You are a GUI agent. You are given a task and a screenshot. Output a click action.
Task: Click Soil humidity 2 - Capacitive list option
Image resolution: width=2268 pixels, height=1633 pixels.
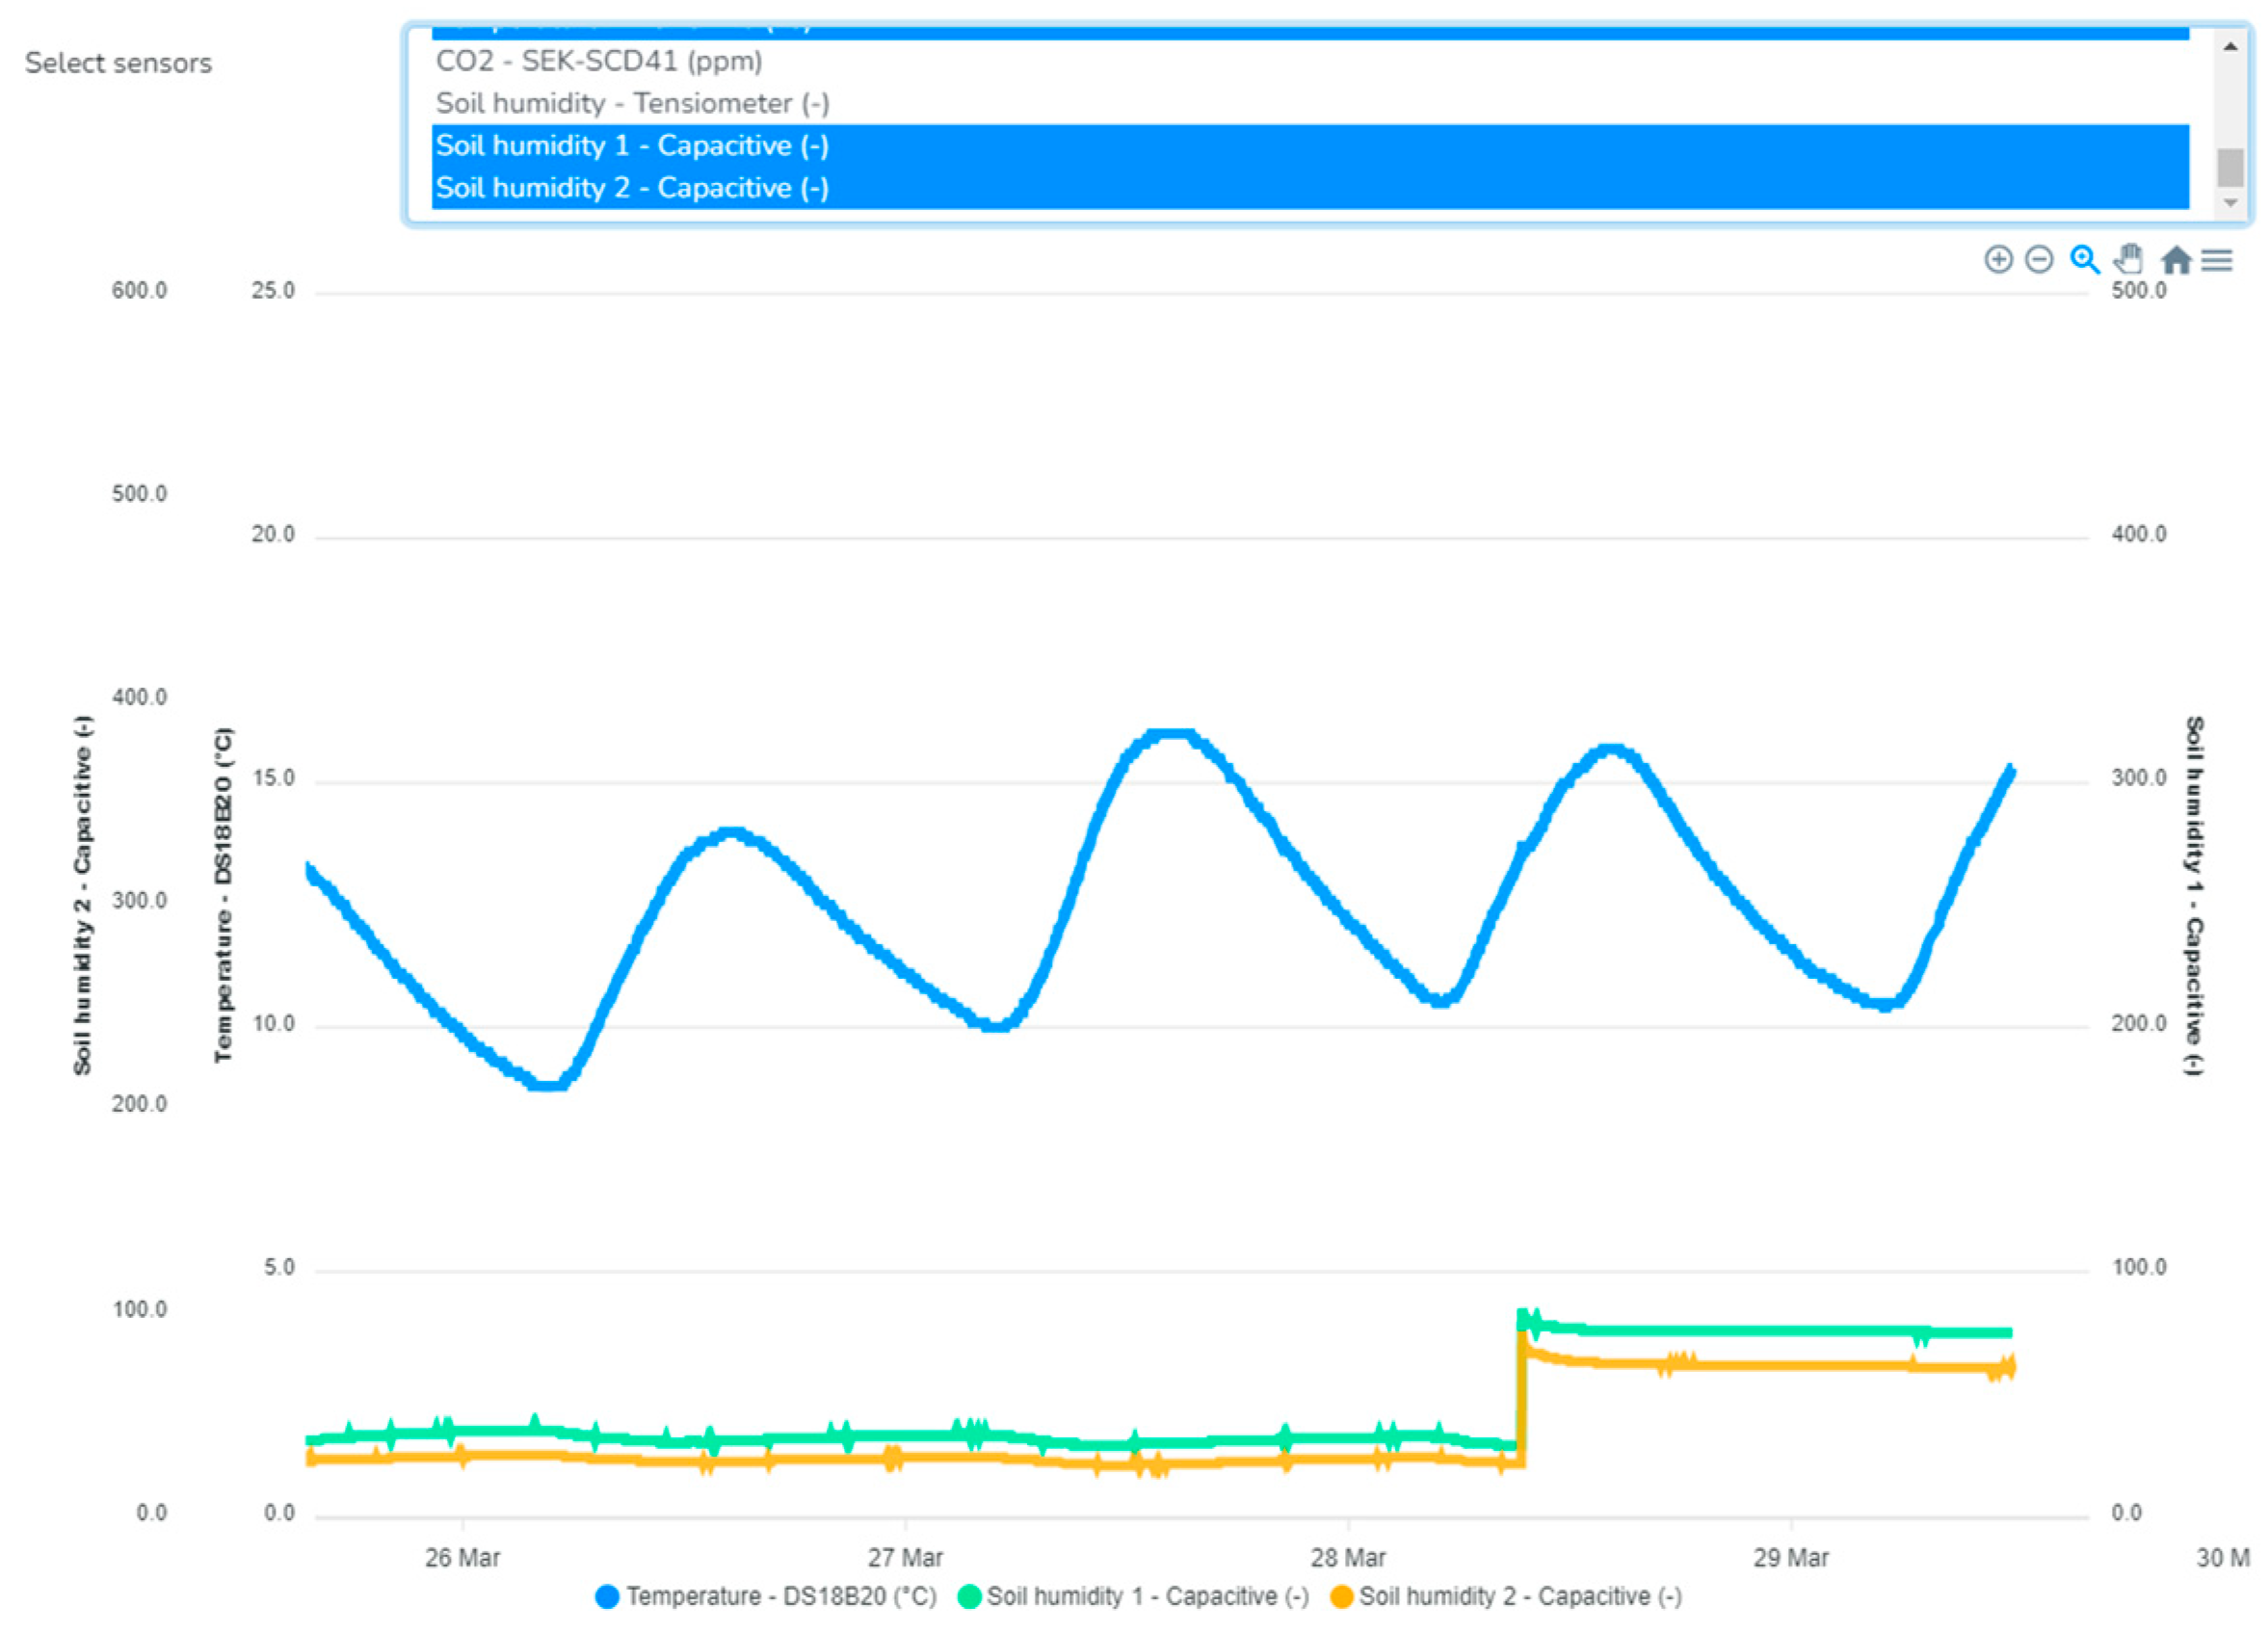point(632,188)
